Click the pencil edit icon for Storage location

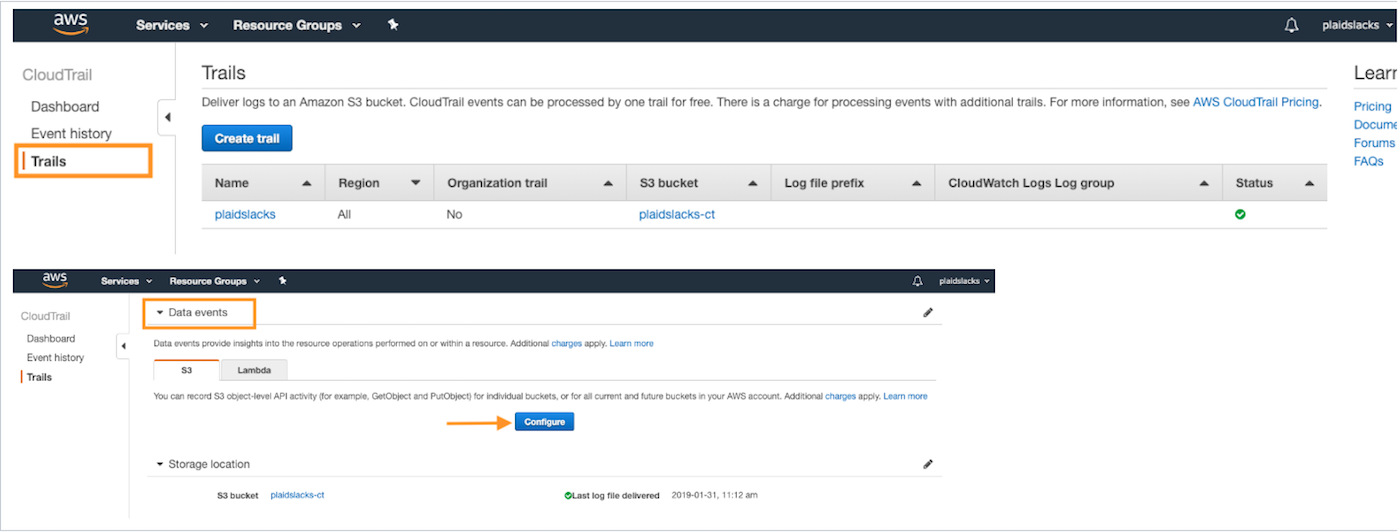[928, 464]
